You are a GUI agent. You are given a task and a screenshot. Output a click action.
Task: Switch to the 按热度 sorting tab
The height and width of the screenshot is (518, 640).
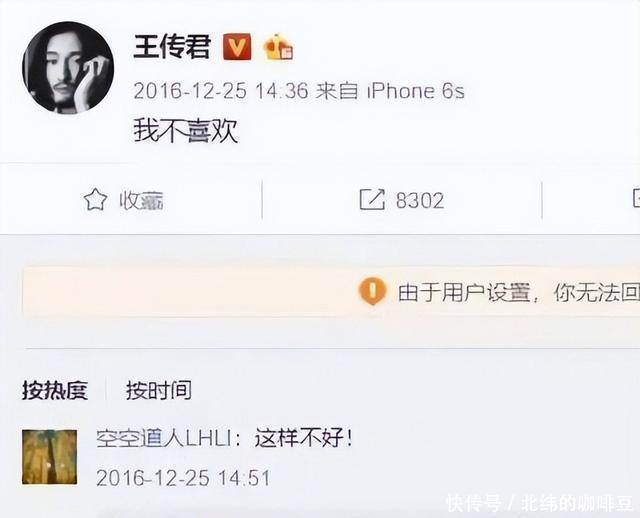coord(55,390)
